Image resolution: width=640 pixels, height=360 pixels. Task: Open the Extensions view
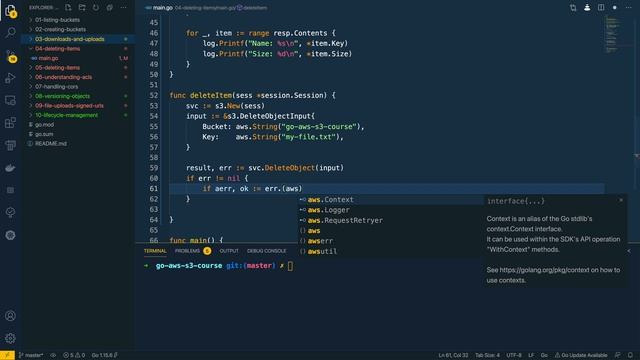coord(10,122)
